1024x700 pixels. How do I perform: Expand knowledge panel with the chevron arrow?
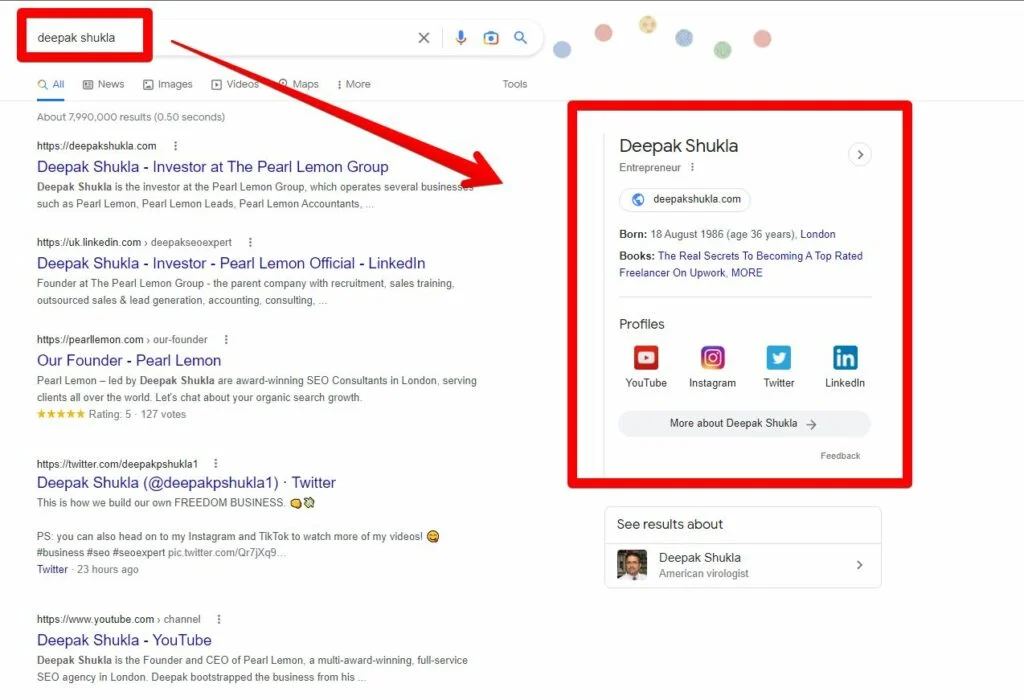tap(860, 155)
